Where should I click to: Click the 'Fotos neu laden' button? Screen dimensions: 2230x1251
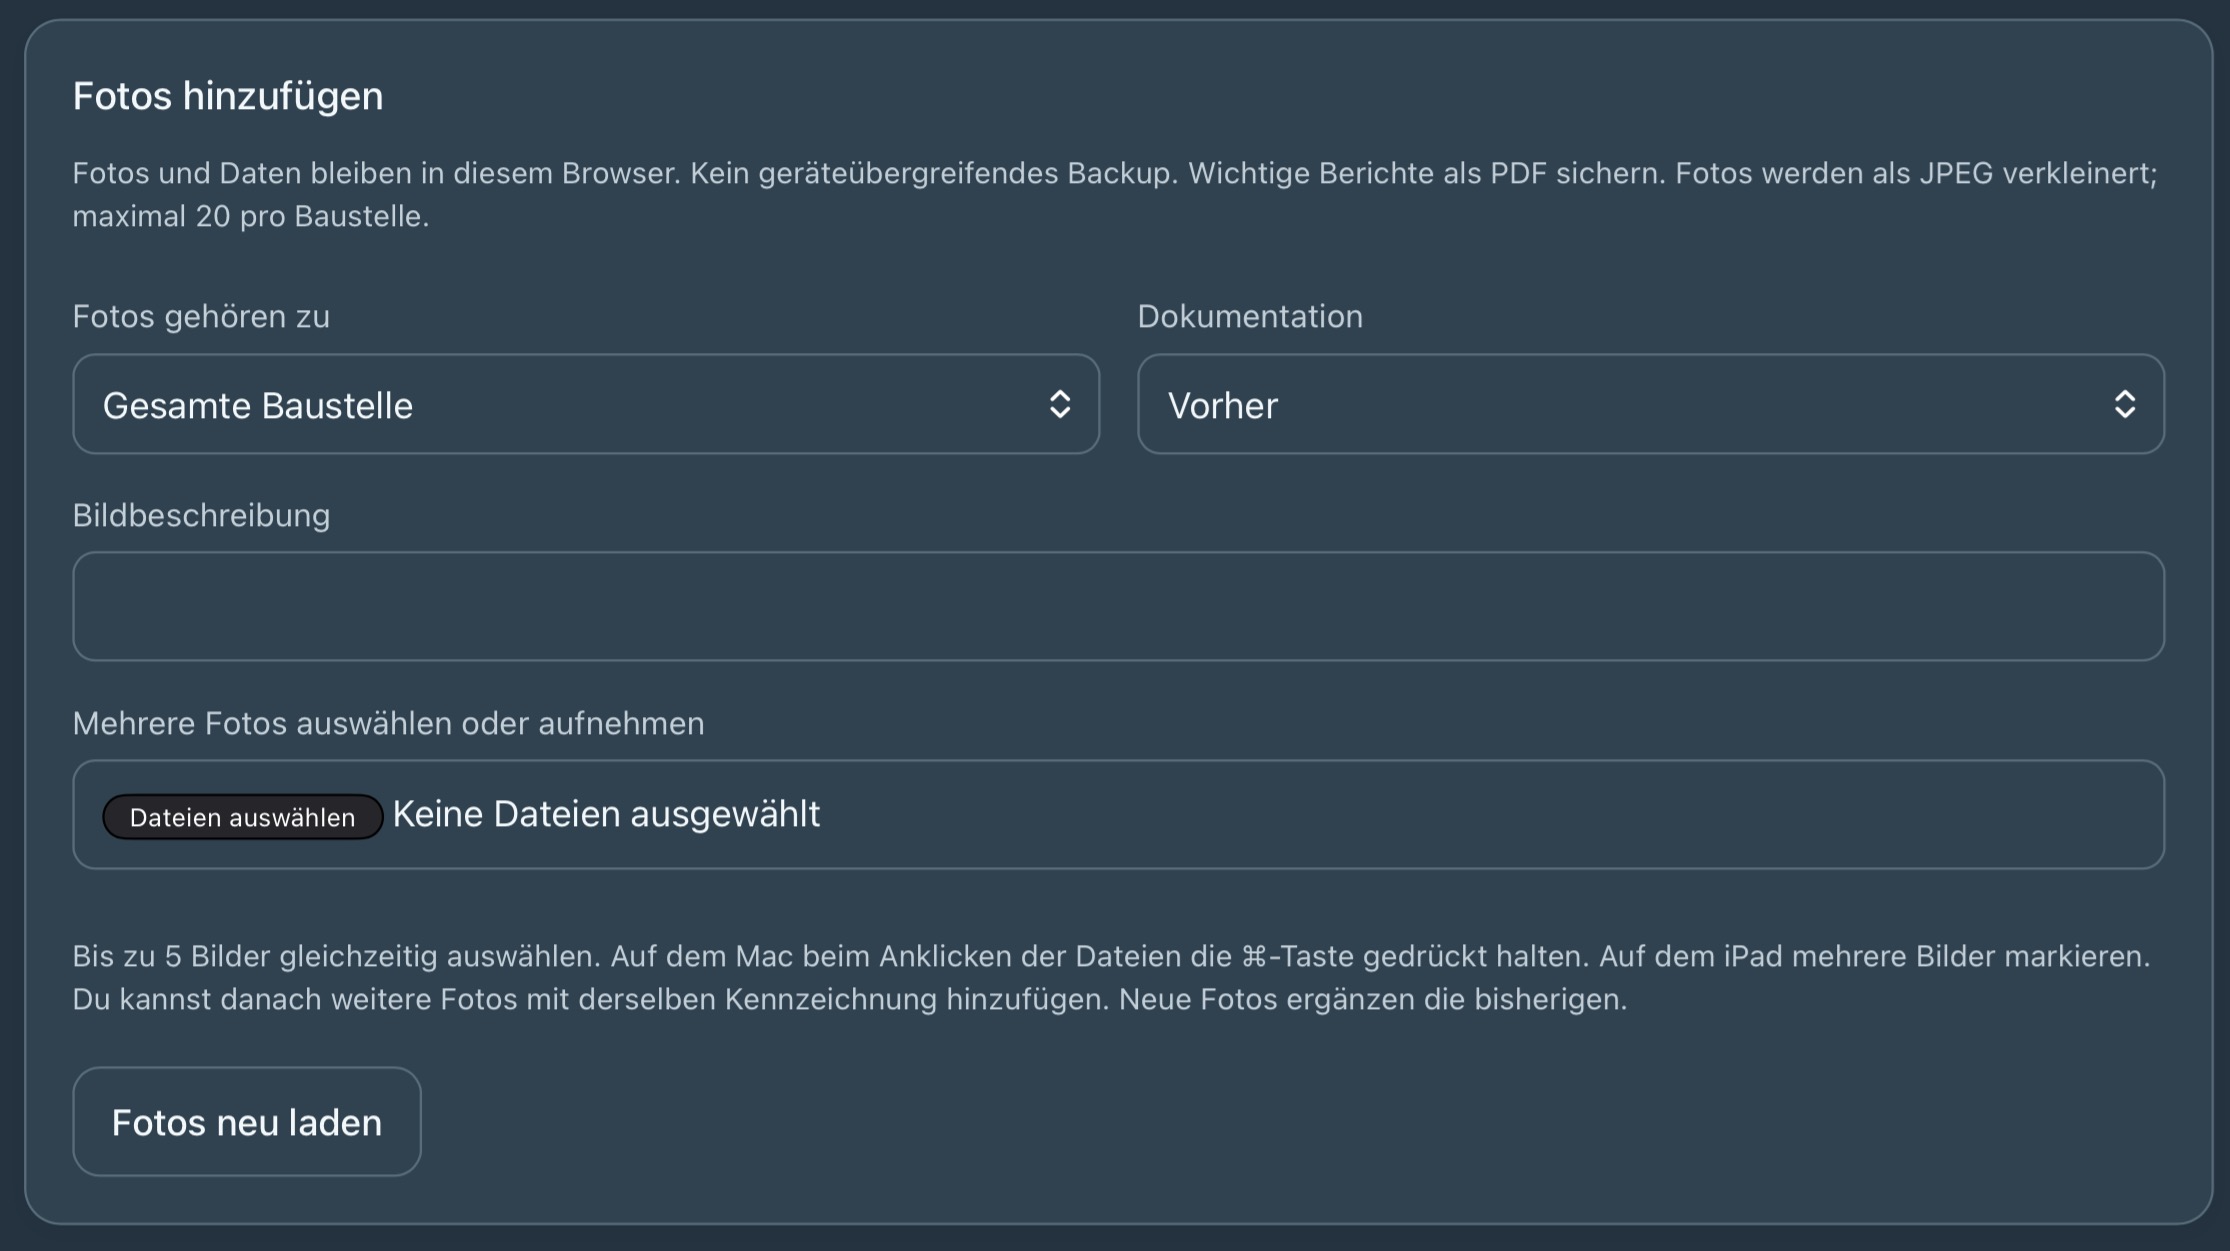pos(247,1122)
